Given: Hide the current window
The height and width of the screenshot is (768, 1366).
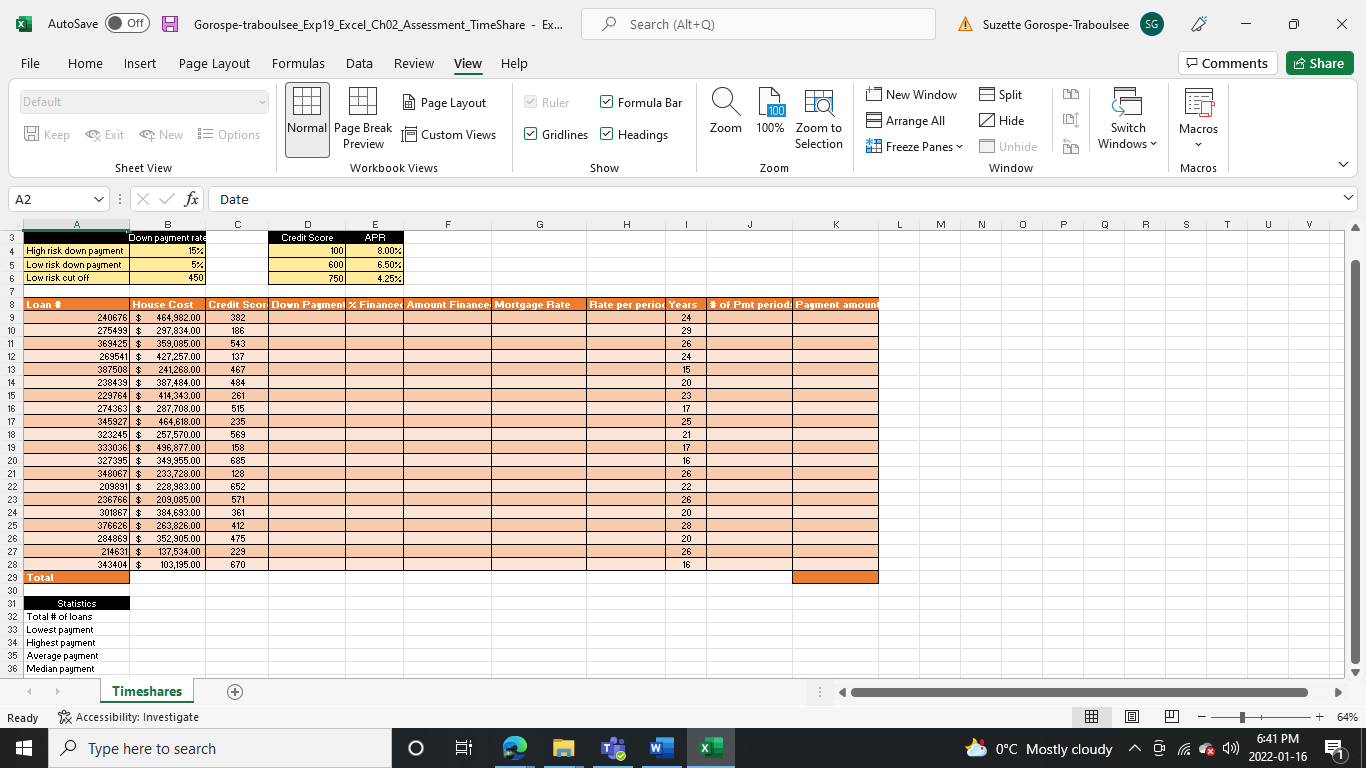Looking at the screenshot, I should [1001, 121].
